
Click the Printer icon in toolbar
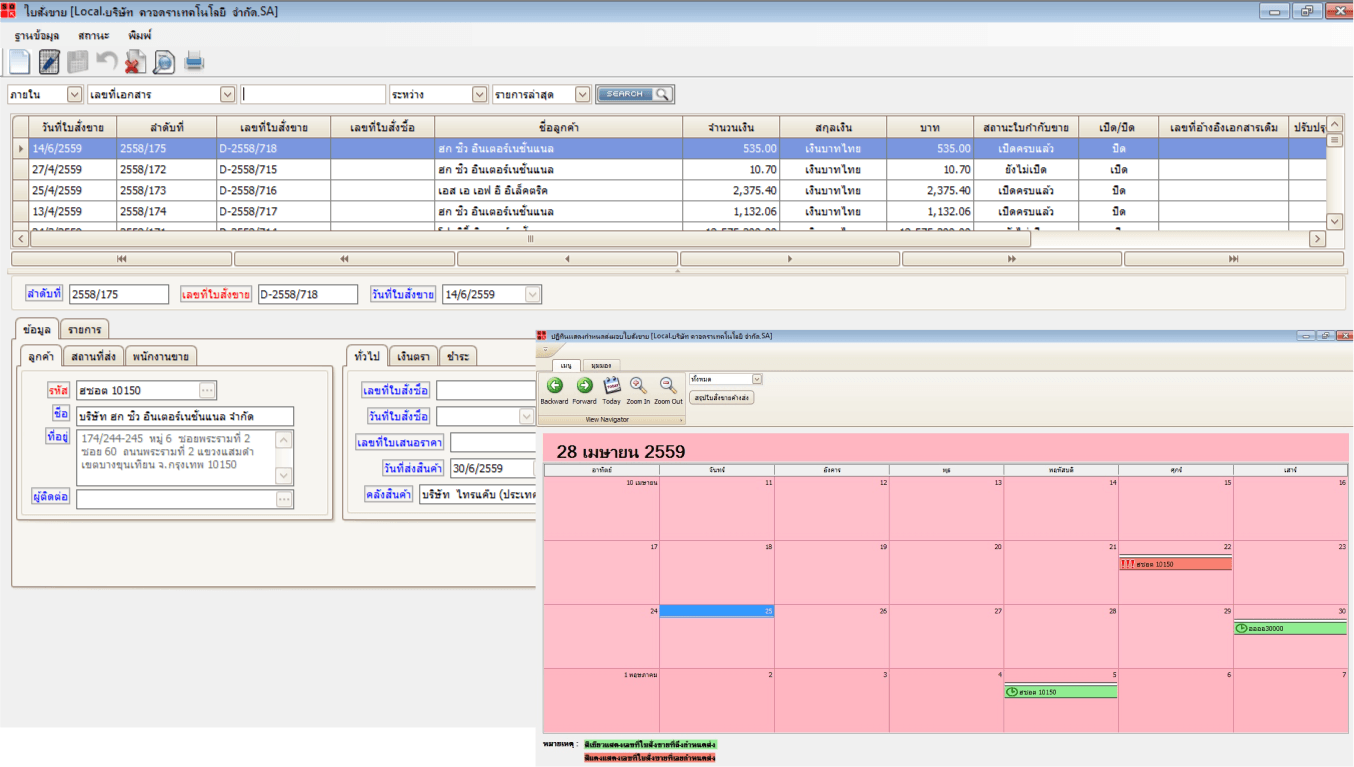pos(194,62)
